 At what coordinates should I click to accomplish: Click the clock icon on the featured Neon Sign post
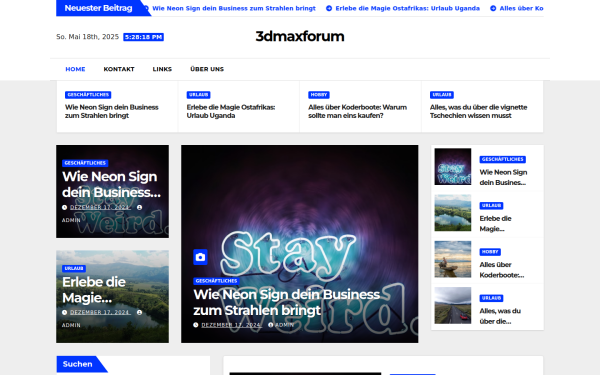coord(196,325)
